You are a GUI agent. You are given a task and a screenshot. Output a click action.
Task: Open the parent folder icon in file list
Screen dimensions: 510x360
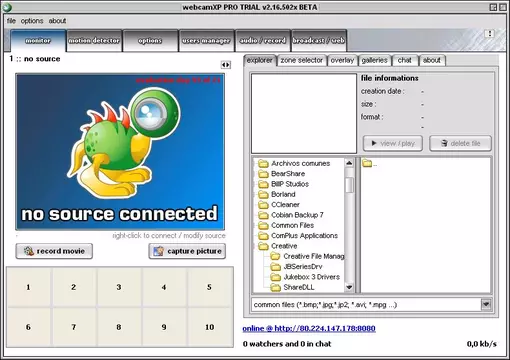click(367, 163)
